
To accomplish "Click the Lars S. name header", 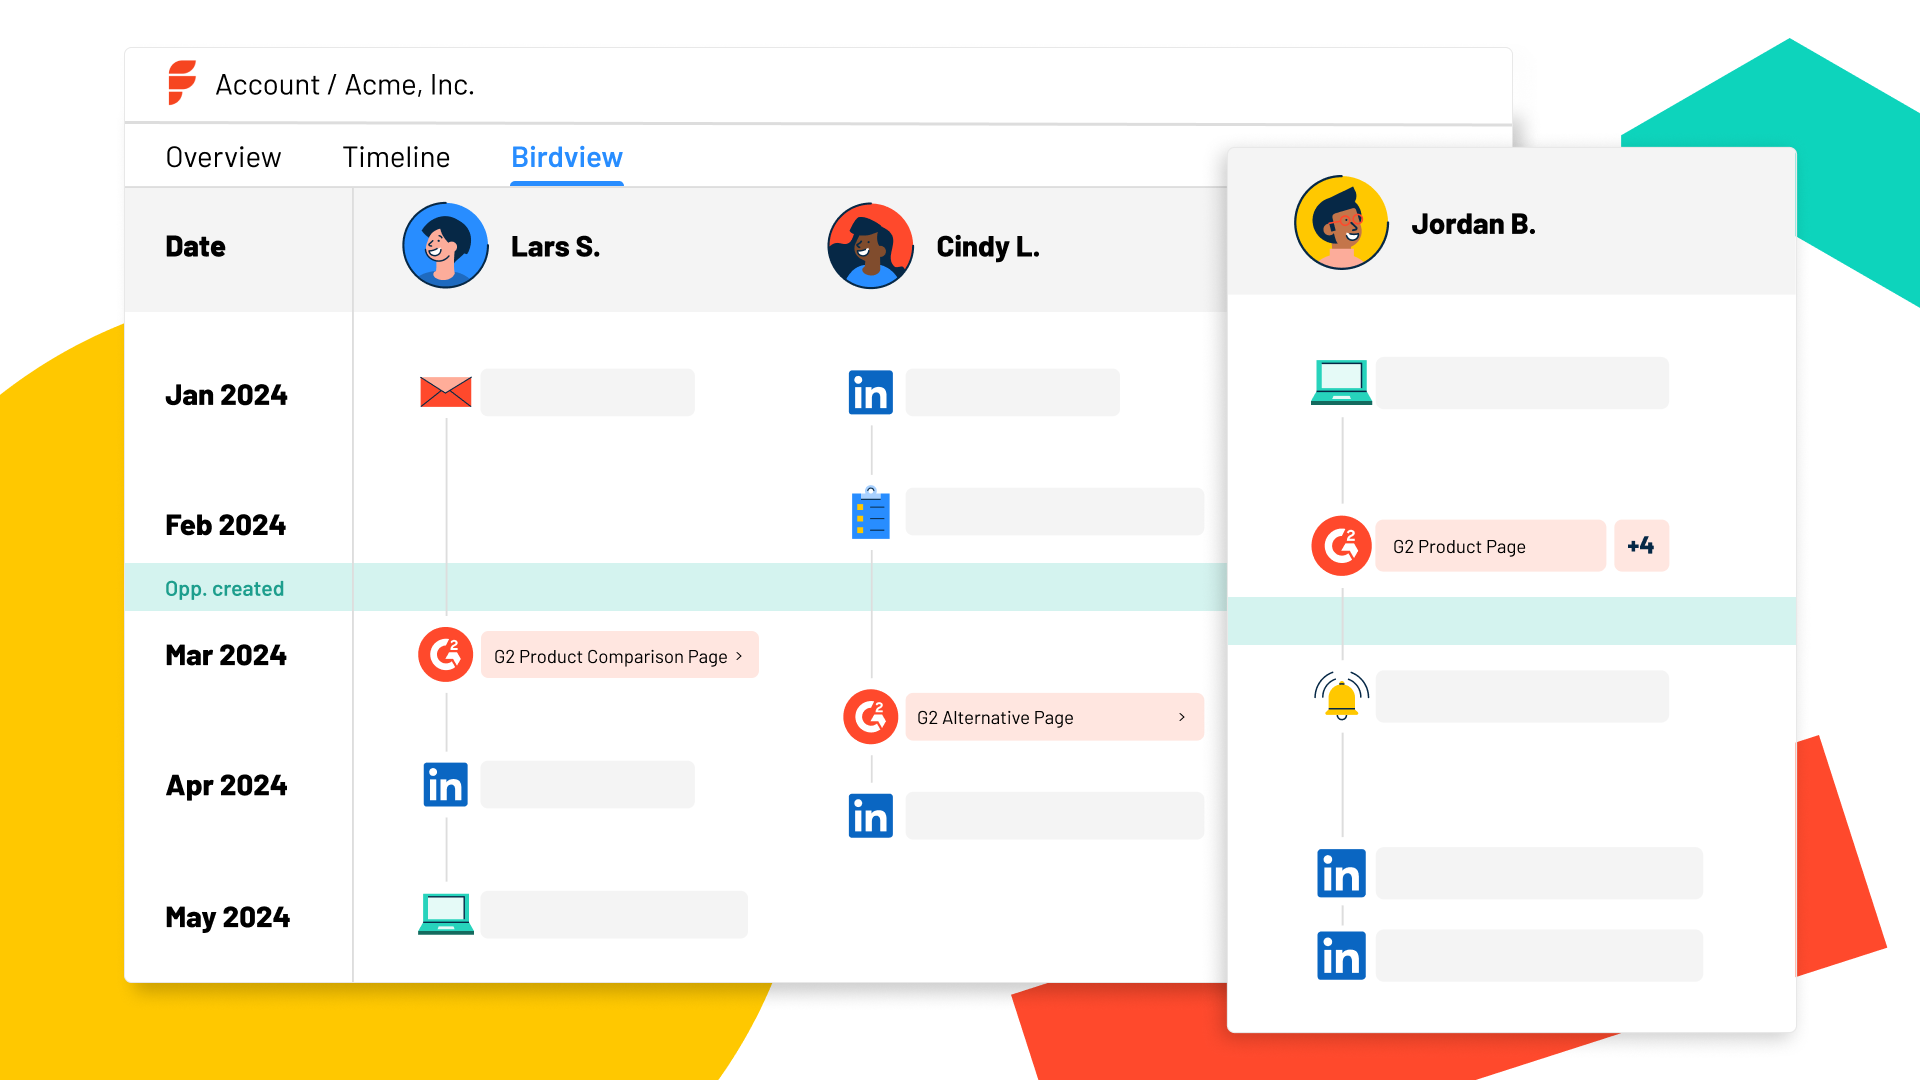I will coord(555,247).
